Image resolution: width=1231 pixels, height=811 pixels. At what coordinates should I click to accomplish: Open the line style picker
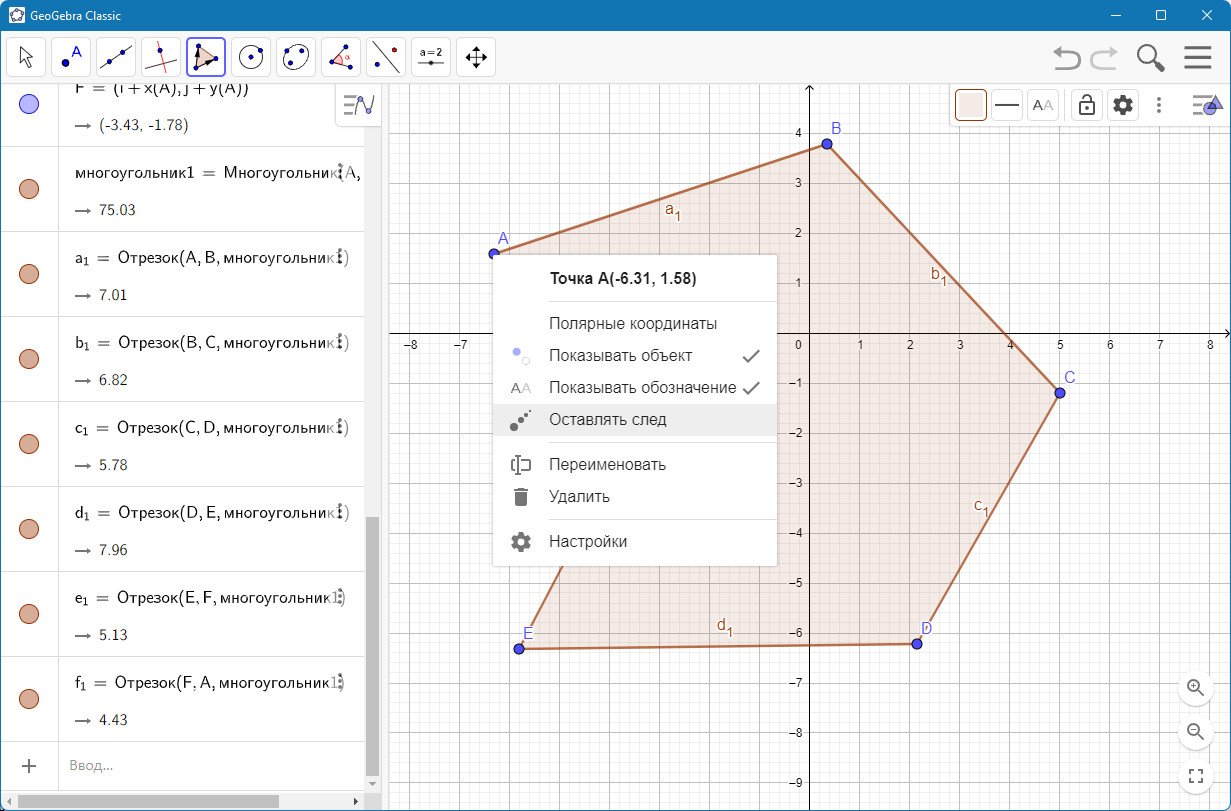pos(1007,105)
